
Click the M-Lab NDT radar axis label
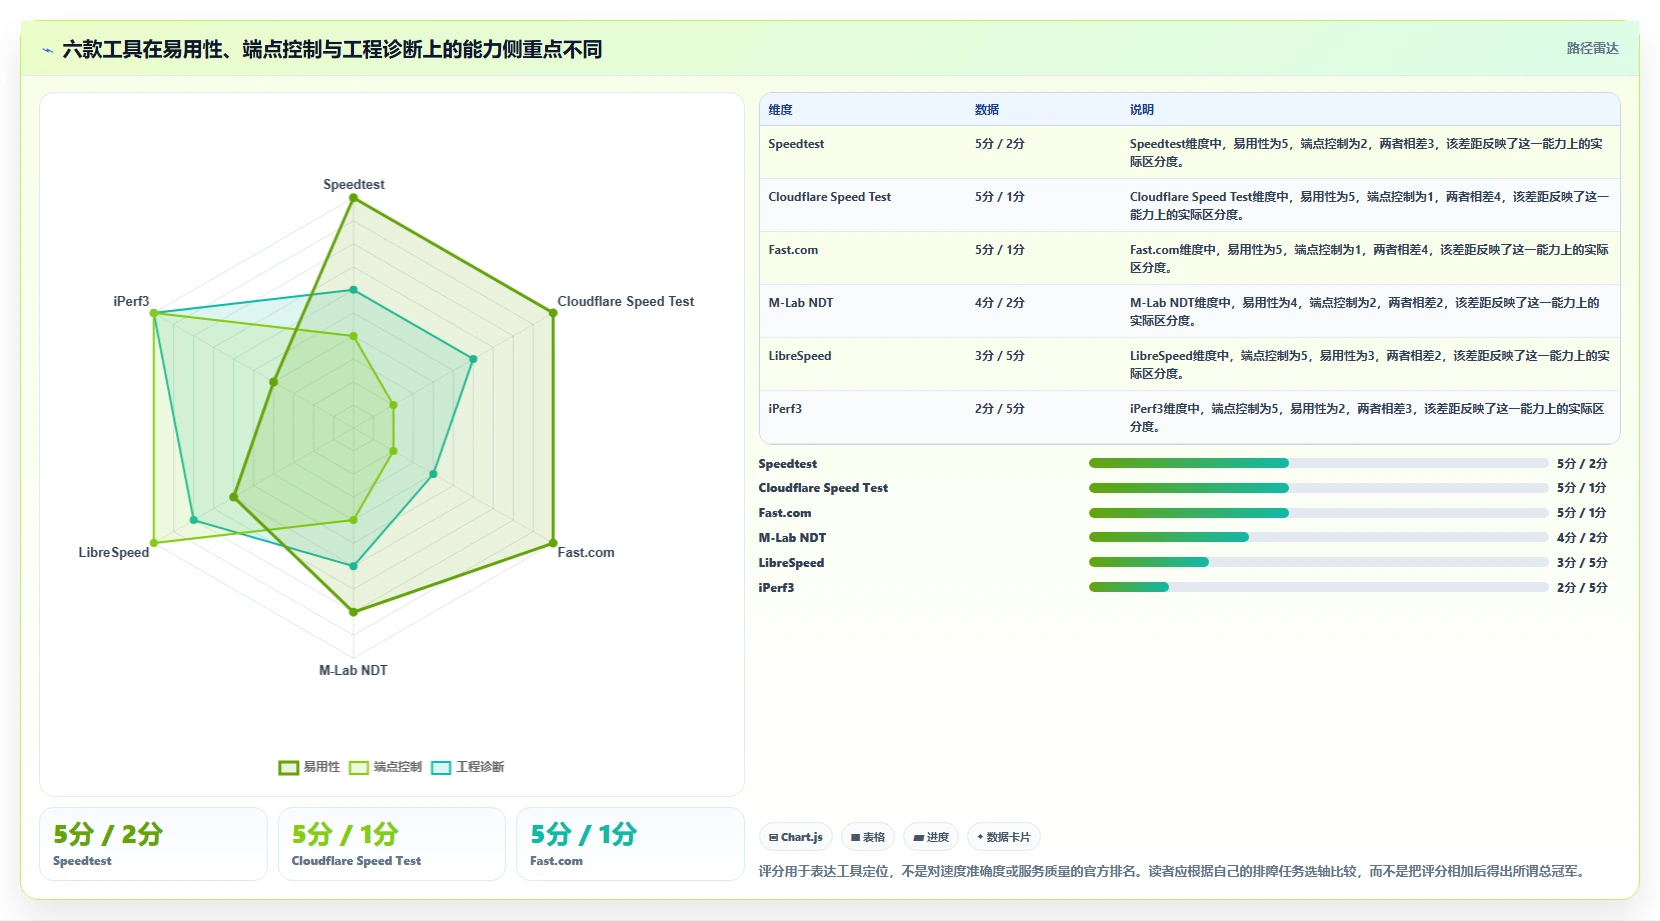click(353, 670)
